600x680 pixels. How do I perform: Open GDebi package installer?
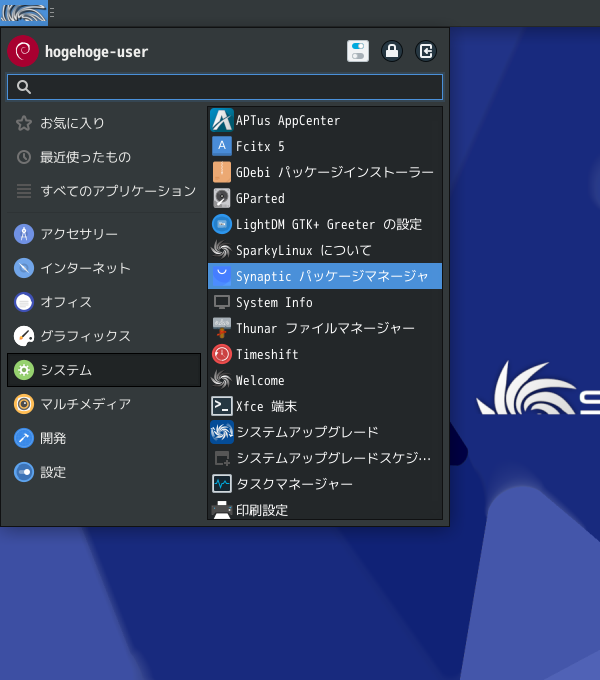[325, 172]
